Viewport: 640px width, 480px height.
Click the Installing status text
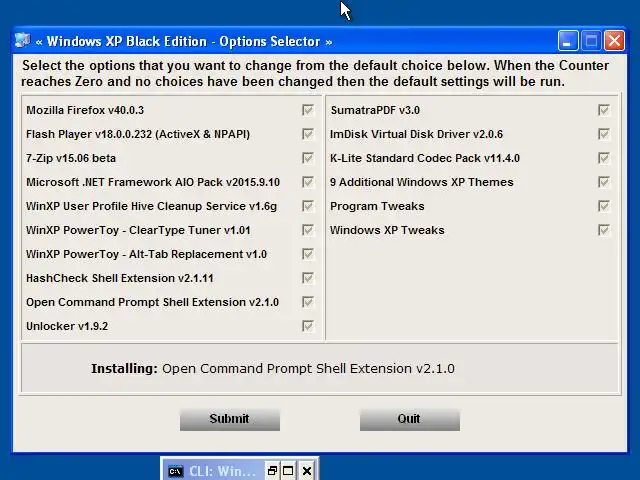click(x=273, y=369)
